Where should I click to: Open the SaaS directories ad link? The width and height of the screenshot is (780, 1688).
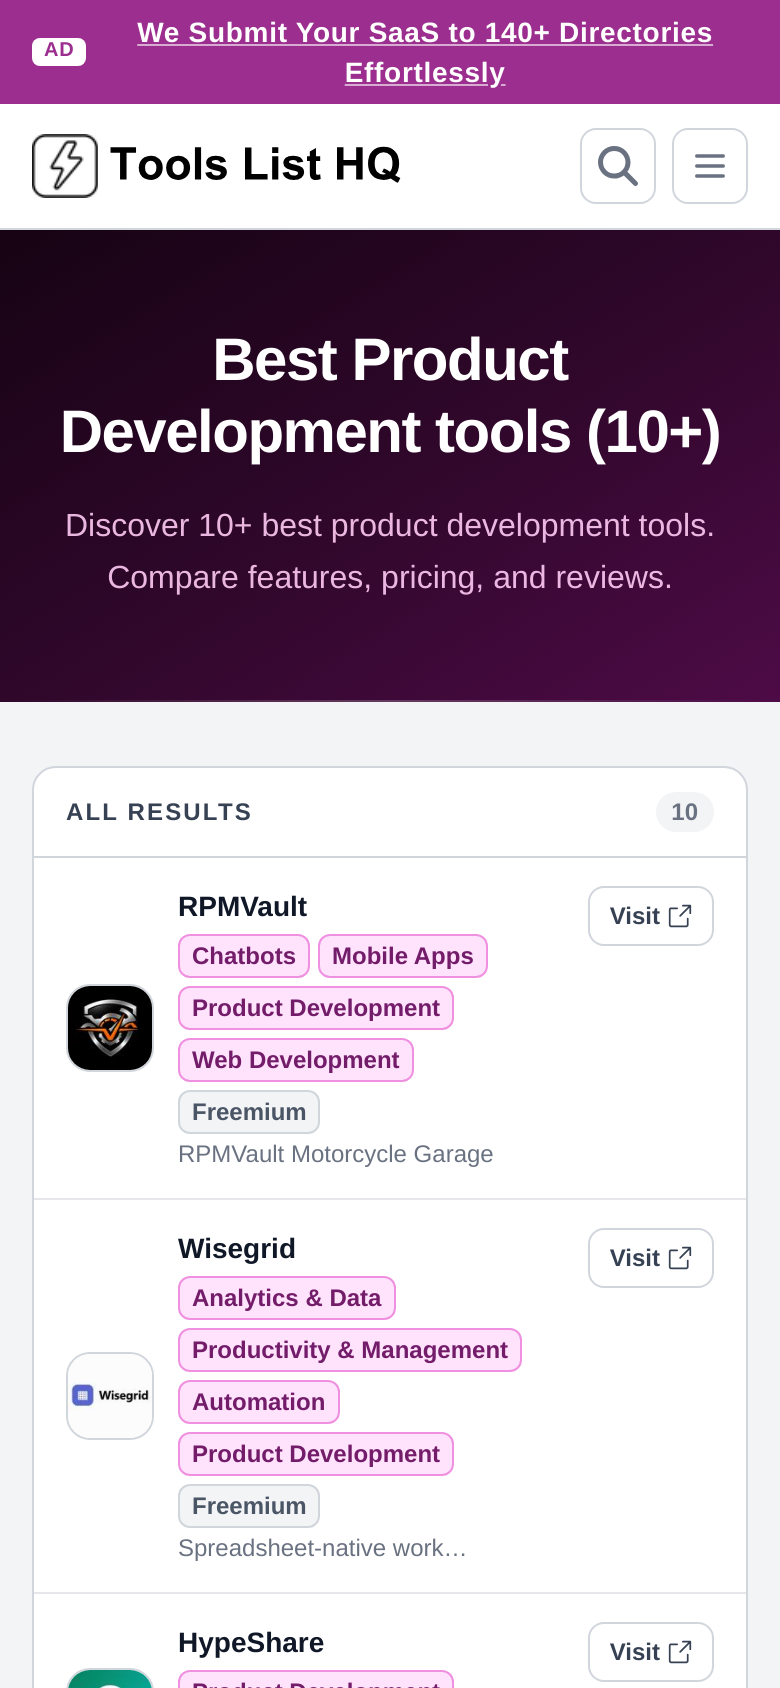[x=425, y=52]
